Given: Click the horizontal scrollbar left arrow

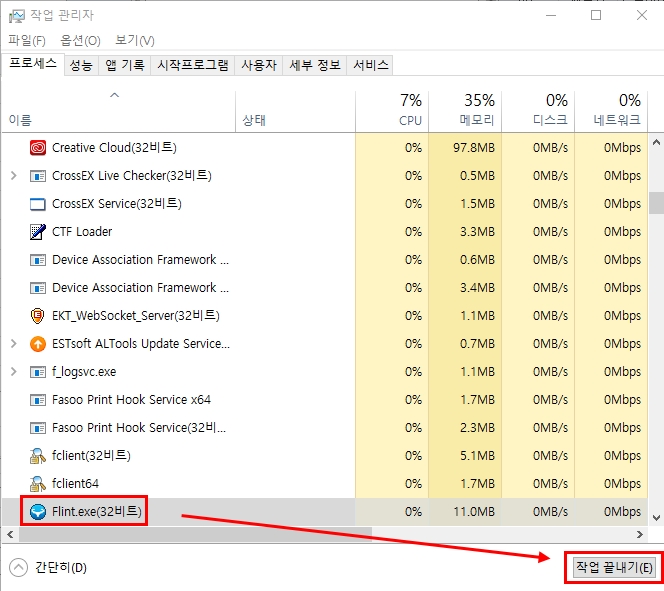Looking at the screenshot, I should click(x=10, y=535).
